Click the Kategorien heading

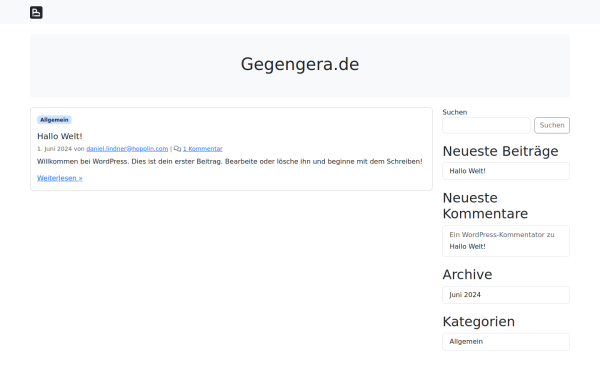point(479,321)
